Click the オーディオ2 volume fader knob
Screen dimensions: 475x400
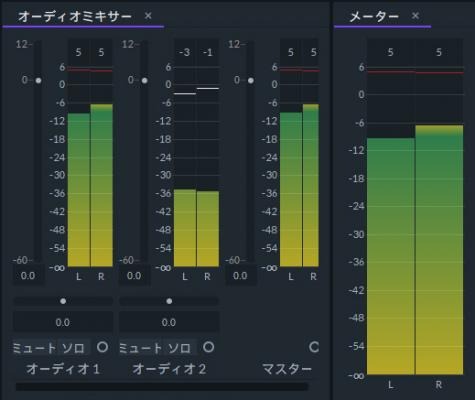(144, 80)
